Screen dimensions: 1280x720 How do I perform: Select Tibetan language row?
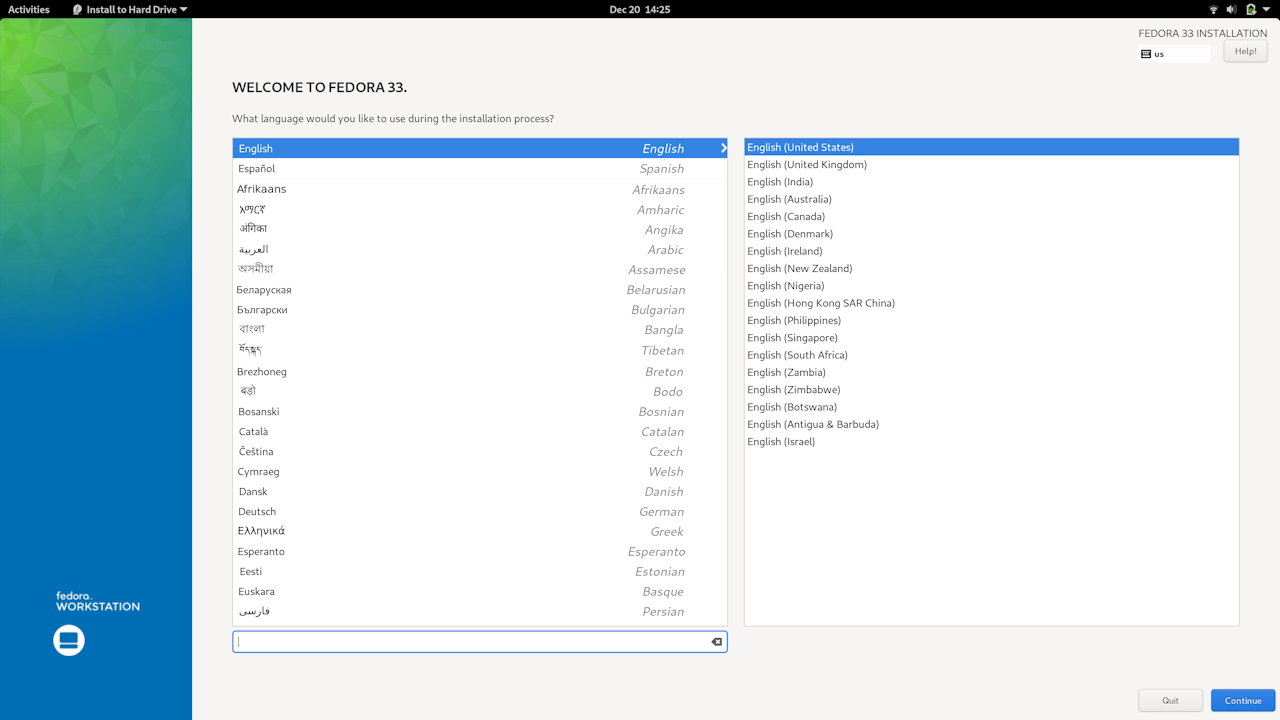click(480, 350)
